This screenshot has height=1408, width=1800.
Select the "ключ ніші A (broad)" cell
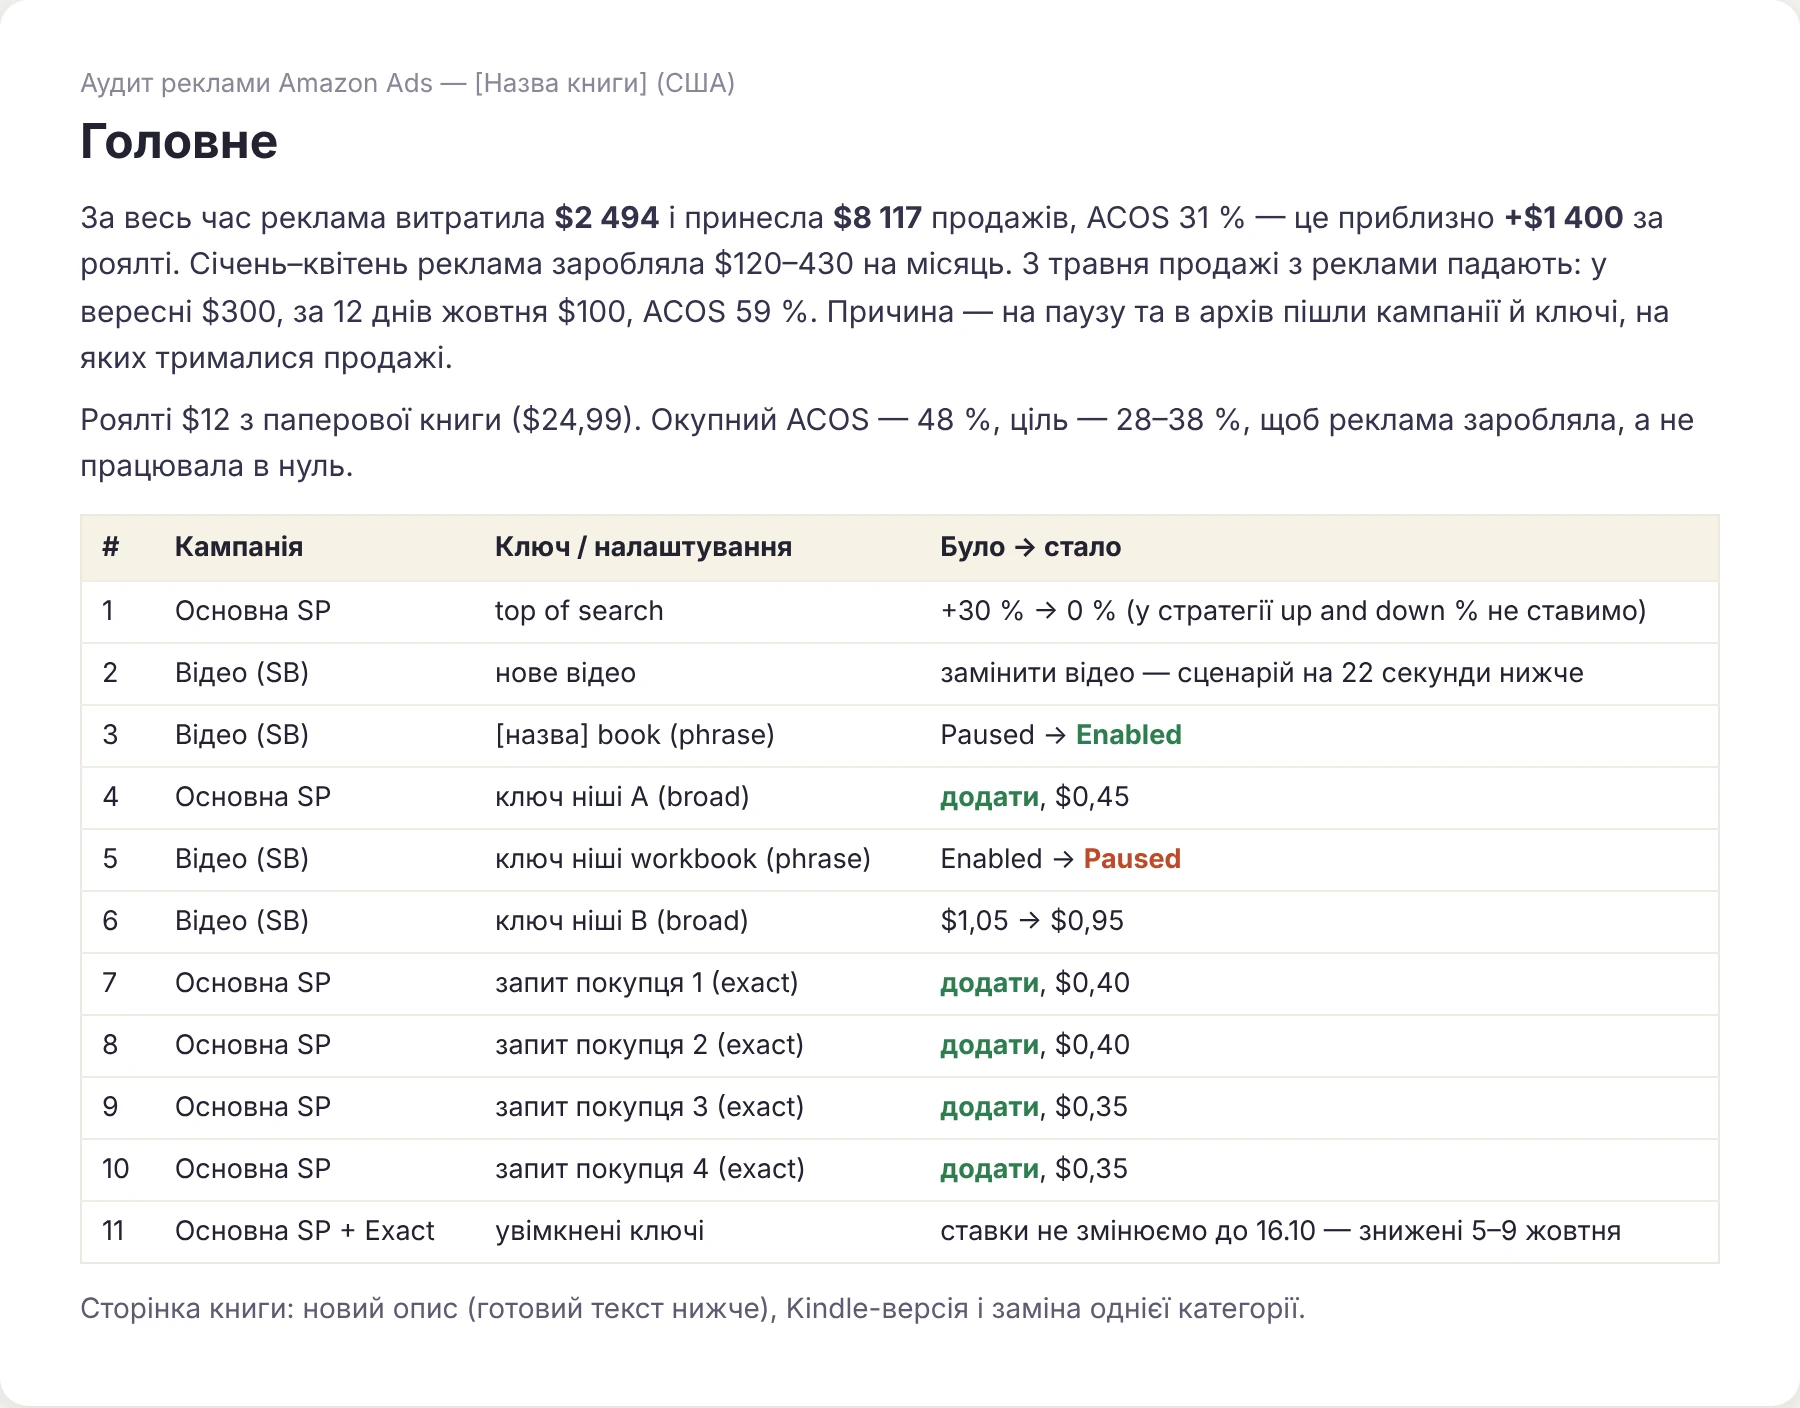(x=622, y=797)
